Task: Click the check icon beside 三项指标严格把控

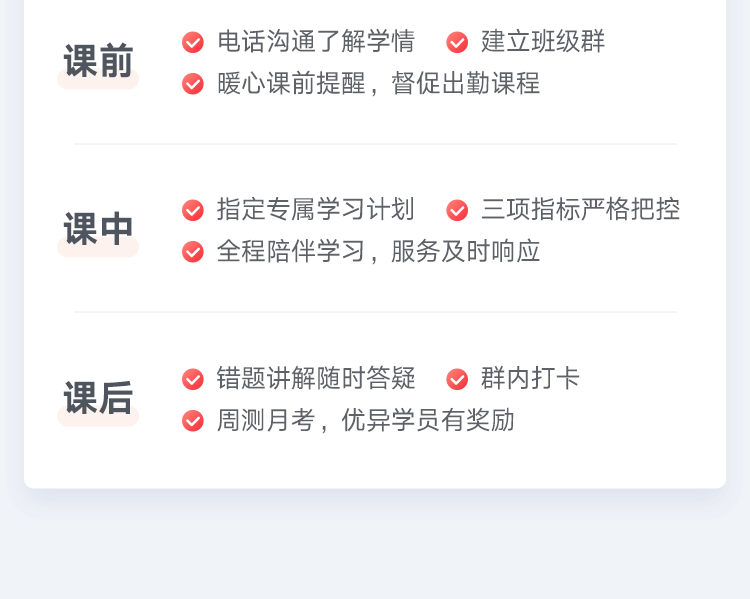Action: tap(457, 210)
